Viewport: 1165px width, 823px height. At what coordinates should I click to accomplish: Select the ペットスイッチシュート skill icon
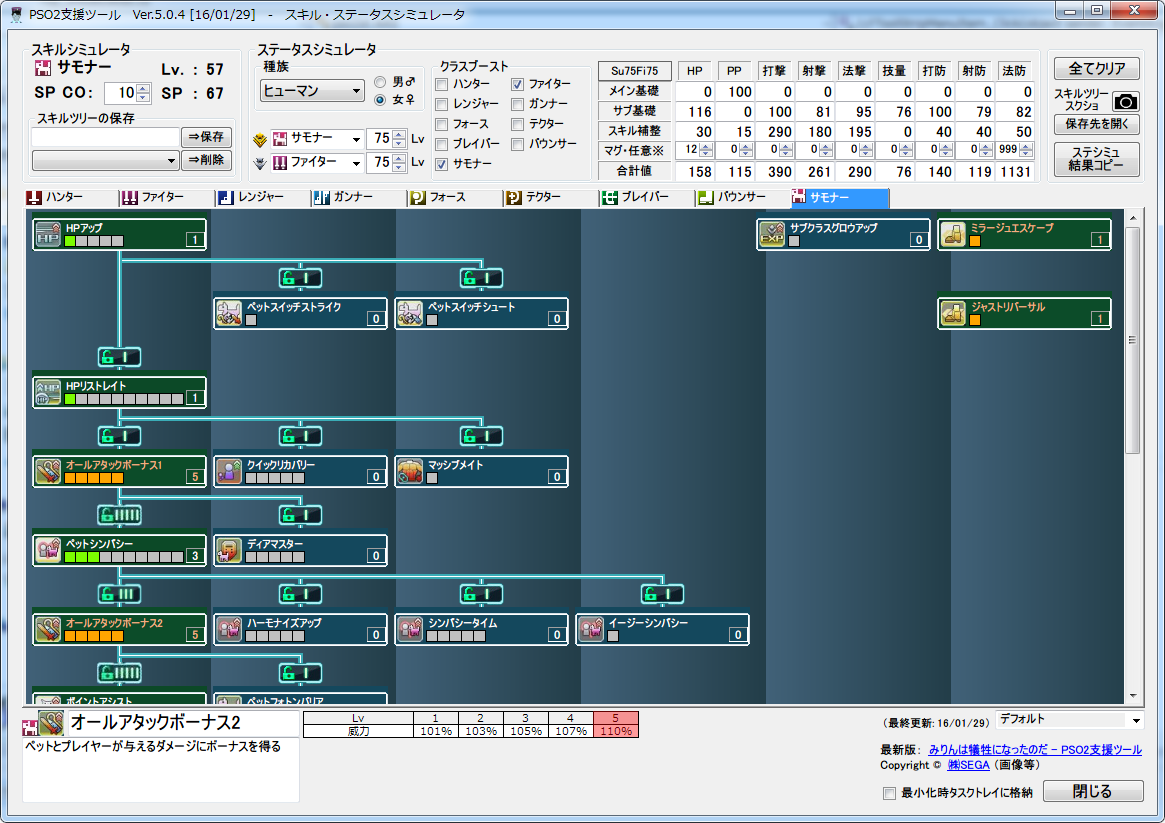[410, 313]
